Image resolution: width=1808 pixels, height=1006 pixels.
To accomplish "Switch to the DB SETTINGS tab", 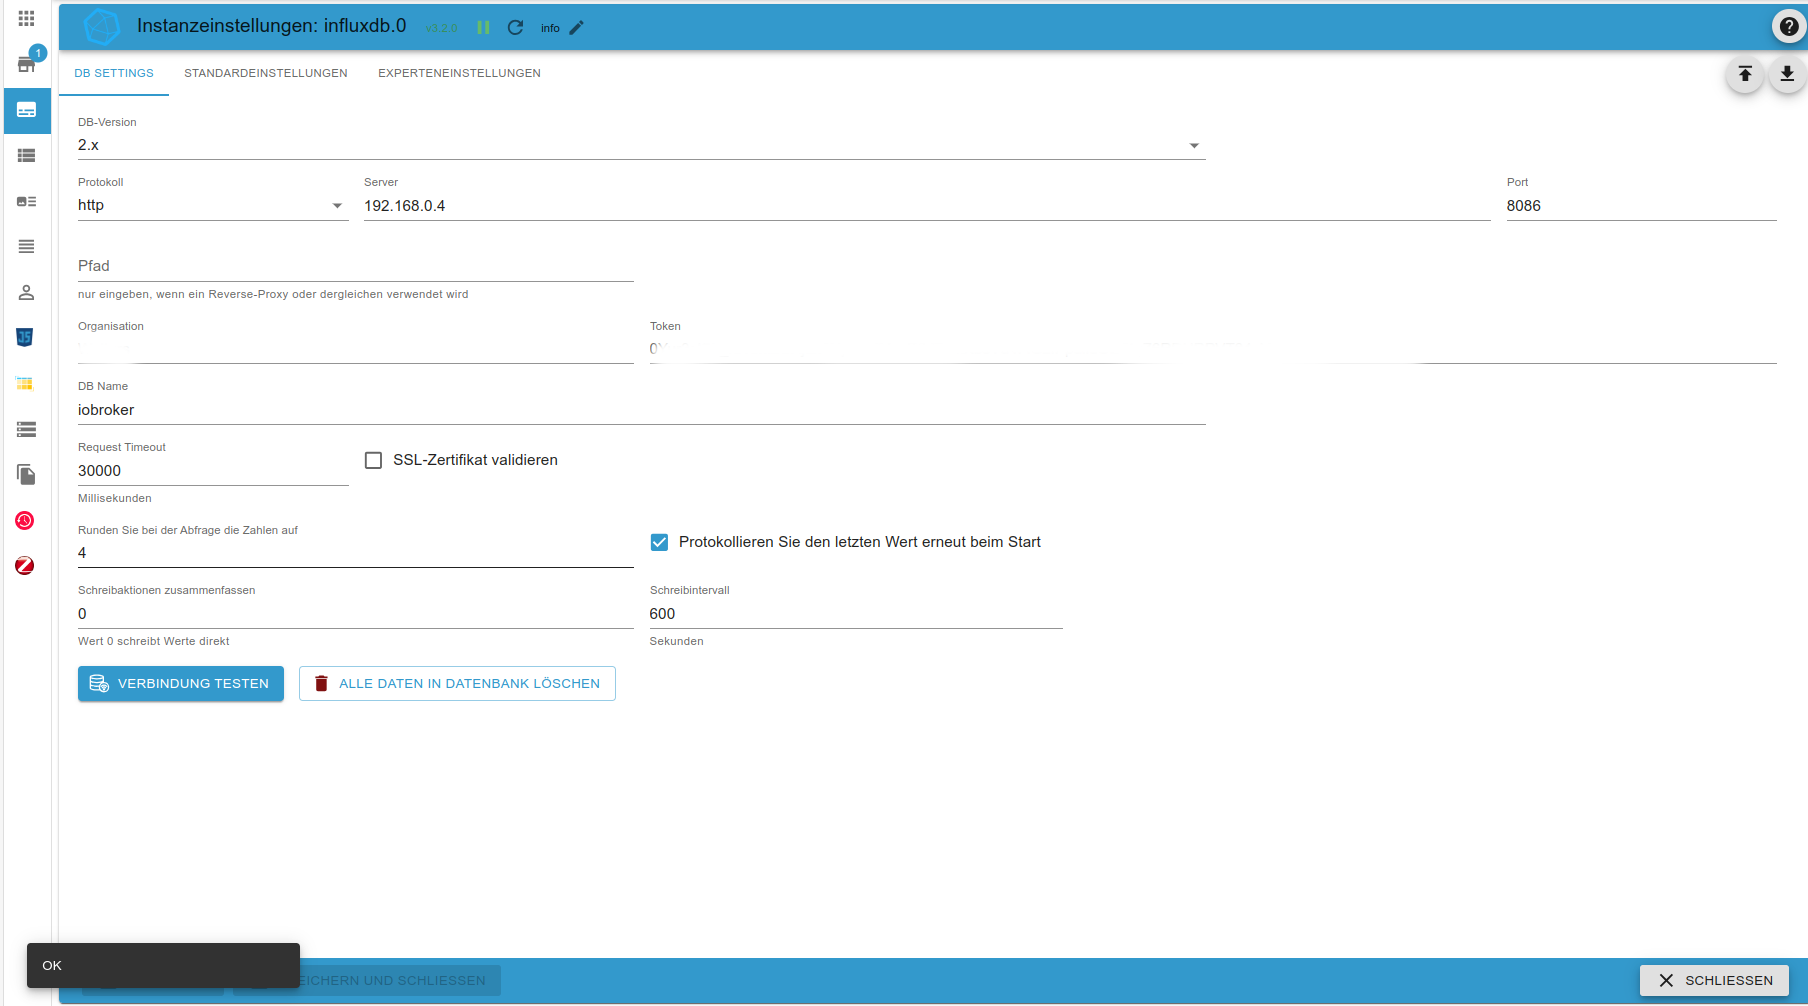I will [114, 73].
